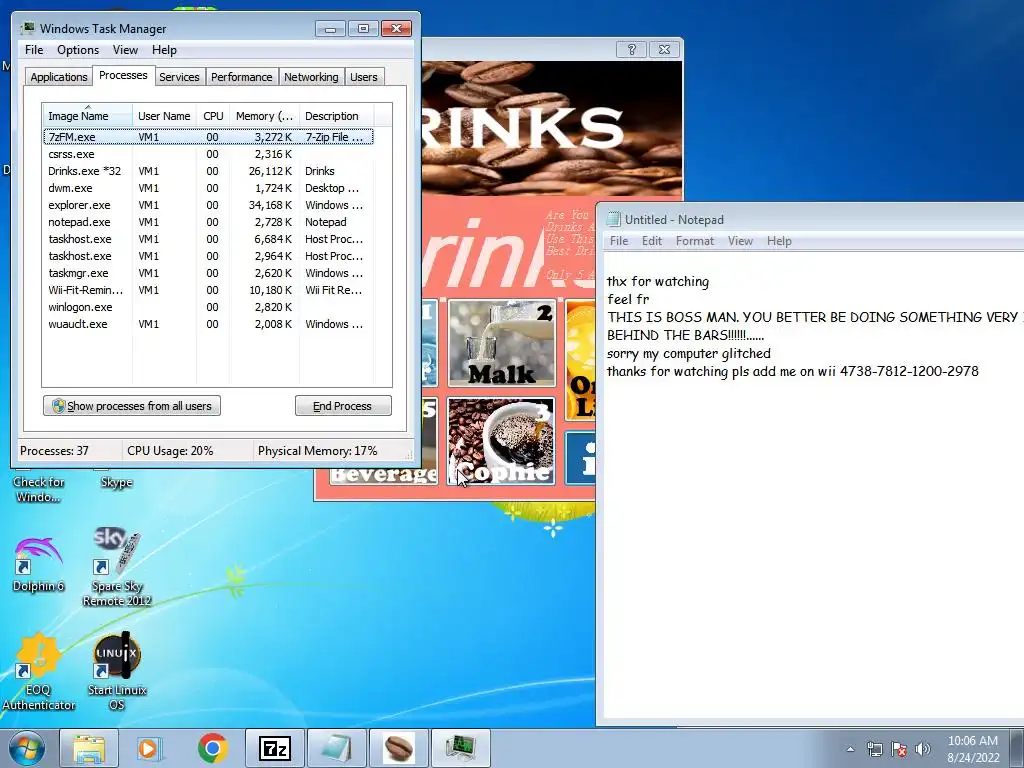
Task: Select the csrss.exe process row
Action: [x=208, y=154]
